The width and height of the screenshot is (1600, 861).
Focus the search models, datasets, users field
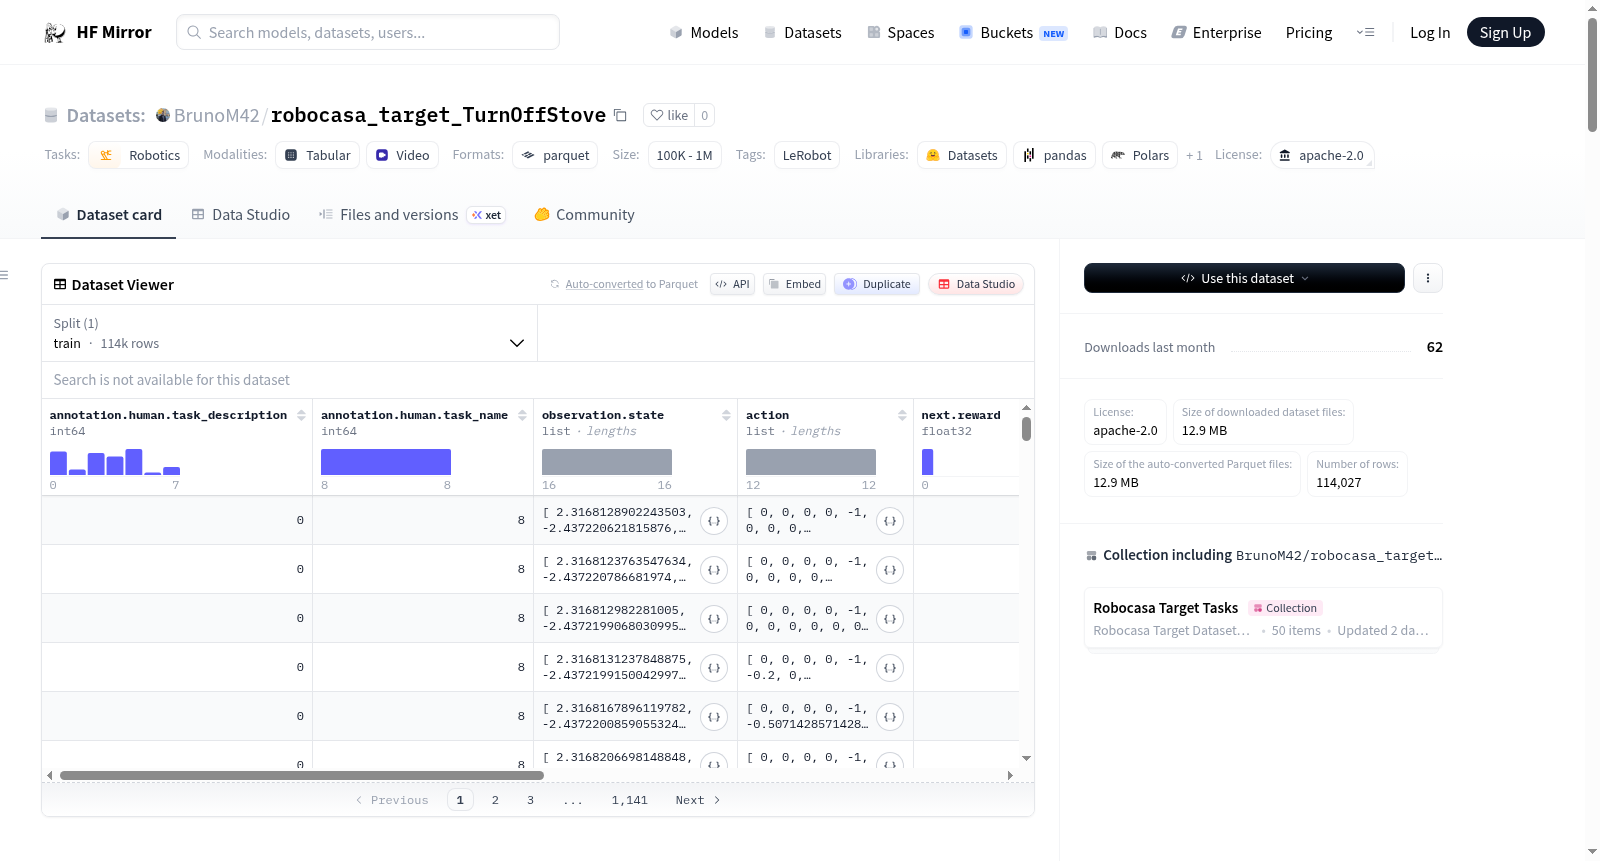click(x=368, y=32)
